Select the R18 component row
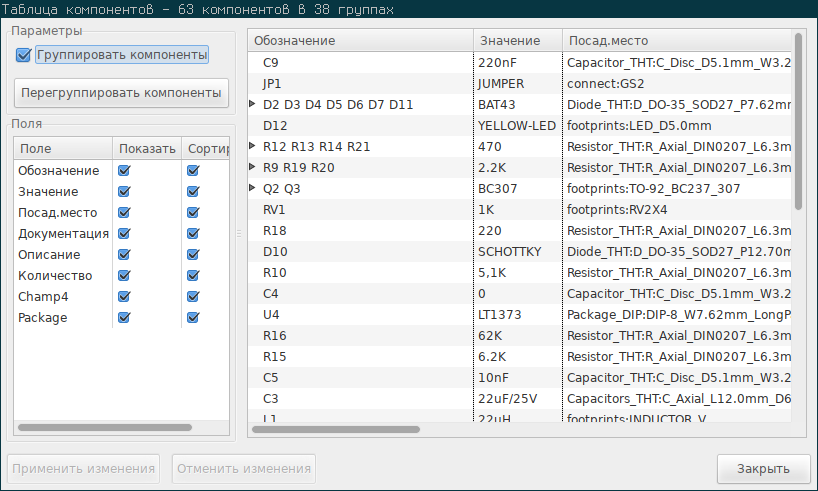This screenshot has height=491, width=818. pyautogui.click(x=520, y=231)
